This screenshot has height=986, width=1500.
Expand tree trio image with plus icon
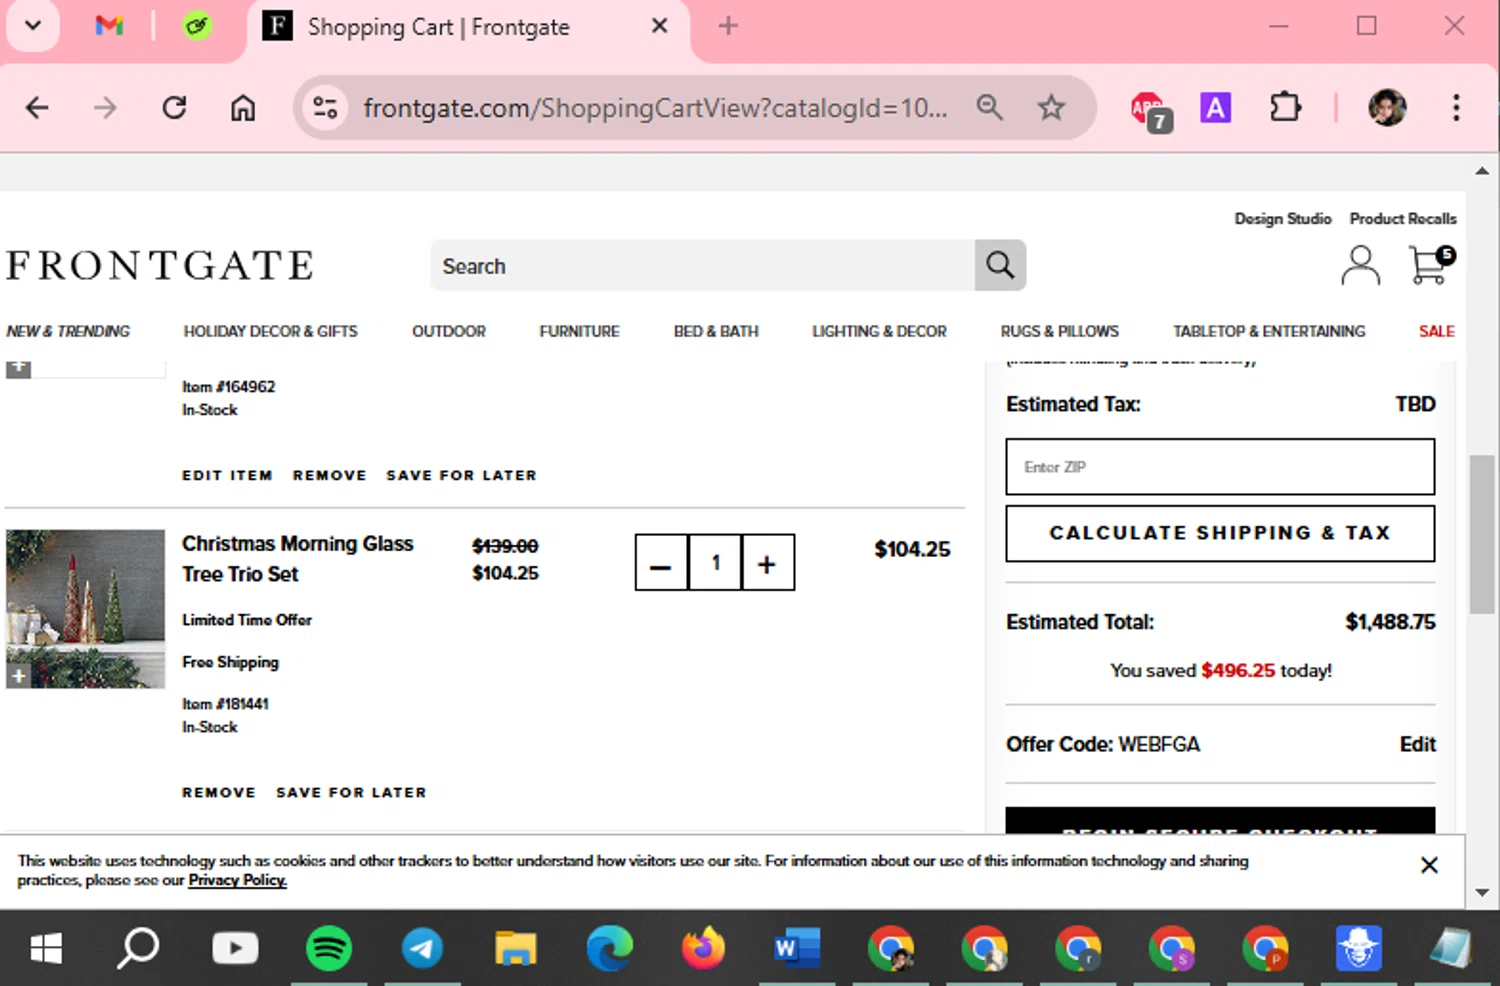point(18,677)
